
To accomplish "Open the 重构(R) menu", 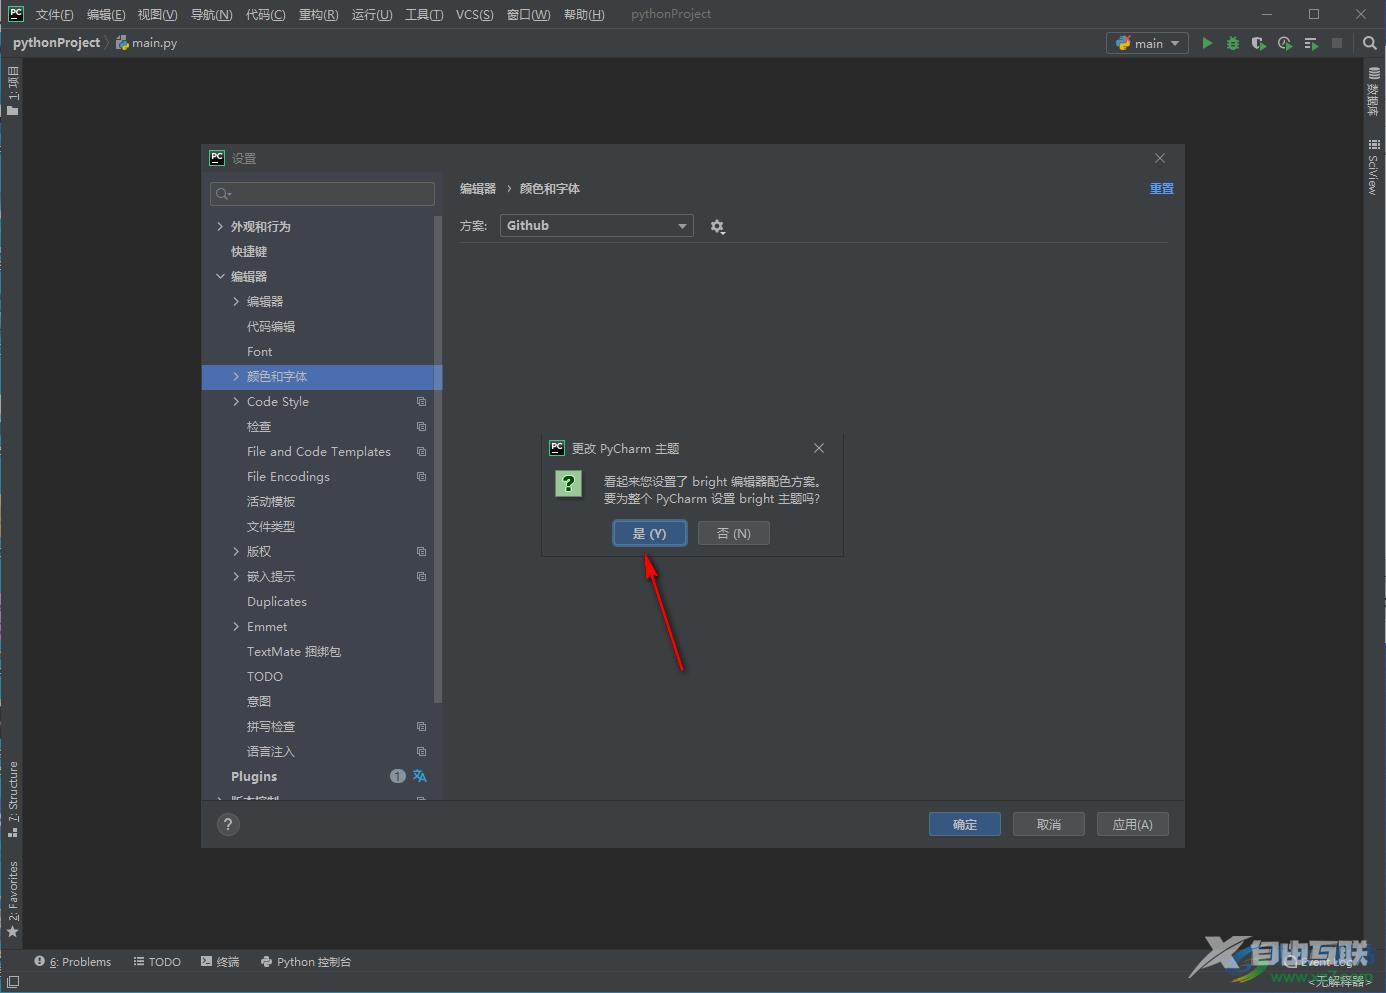I will tap(318, 14).
